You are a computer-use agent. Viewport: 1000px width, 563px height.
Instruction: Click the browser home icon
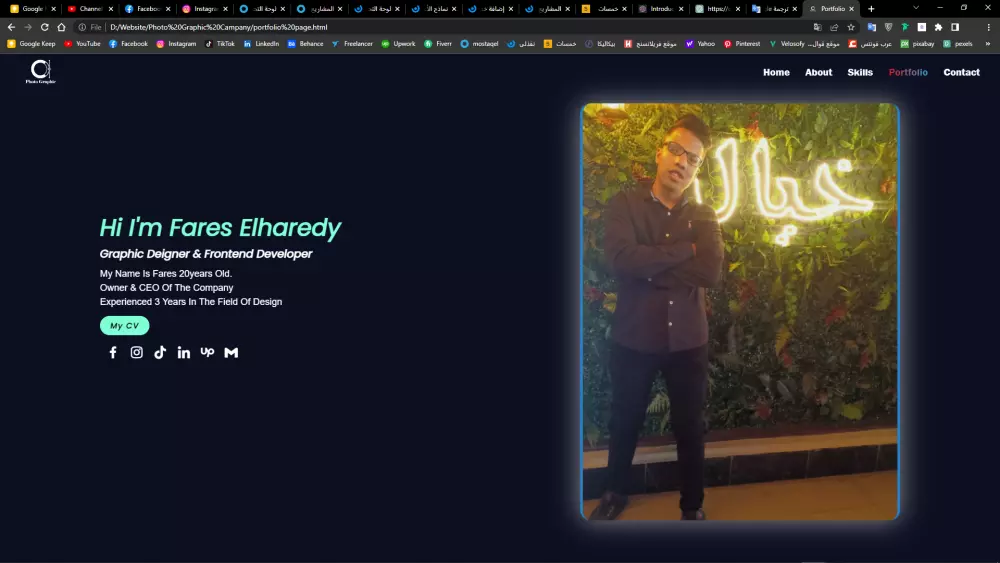click(x=61, y=27)
